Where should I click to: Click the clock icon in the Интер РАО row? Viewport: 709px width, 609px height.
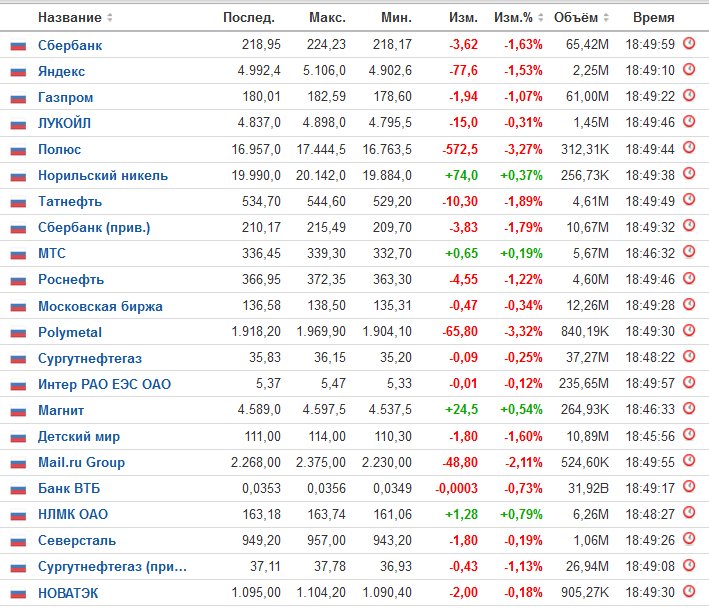pos(689,382)
